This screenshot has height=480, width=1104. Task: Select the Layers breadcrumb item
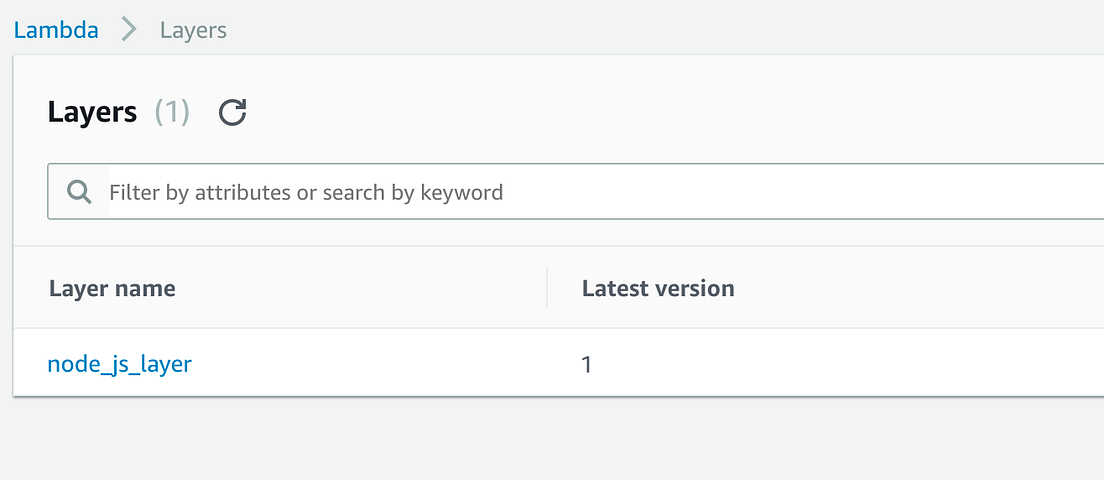[x=193, y=30]
